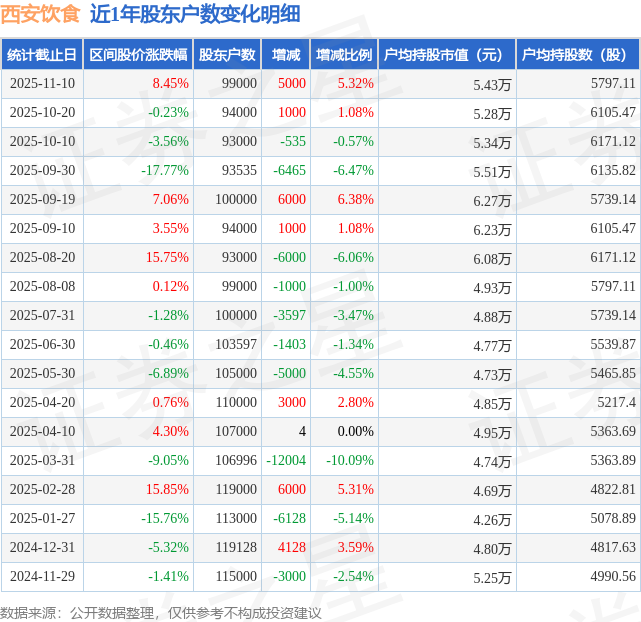Screen dimensions: 641x622
Task: Click the 统计截止日 column header
Action: coord(42,54)
